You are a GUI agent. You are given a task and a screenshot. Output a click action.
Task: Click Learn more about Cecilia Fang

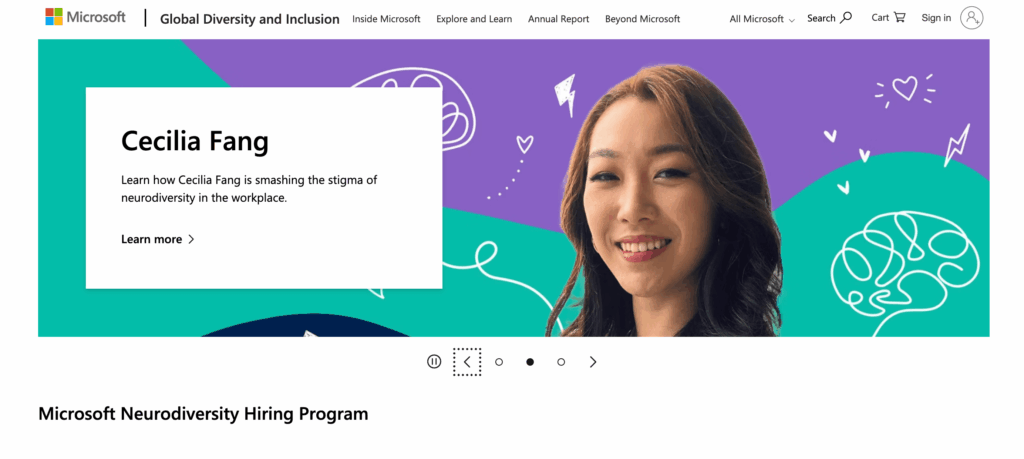pyautogui.click(x=158, y=239)
